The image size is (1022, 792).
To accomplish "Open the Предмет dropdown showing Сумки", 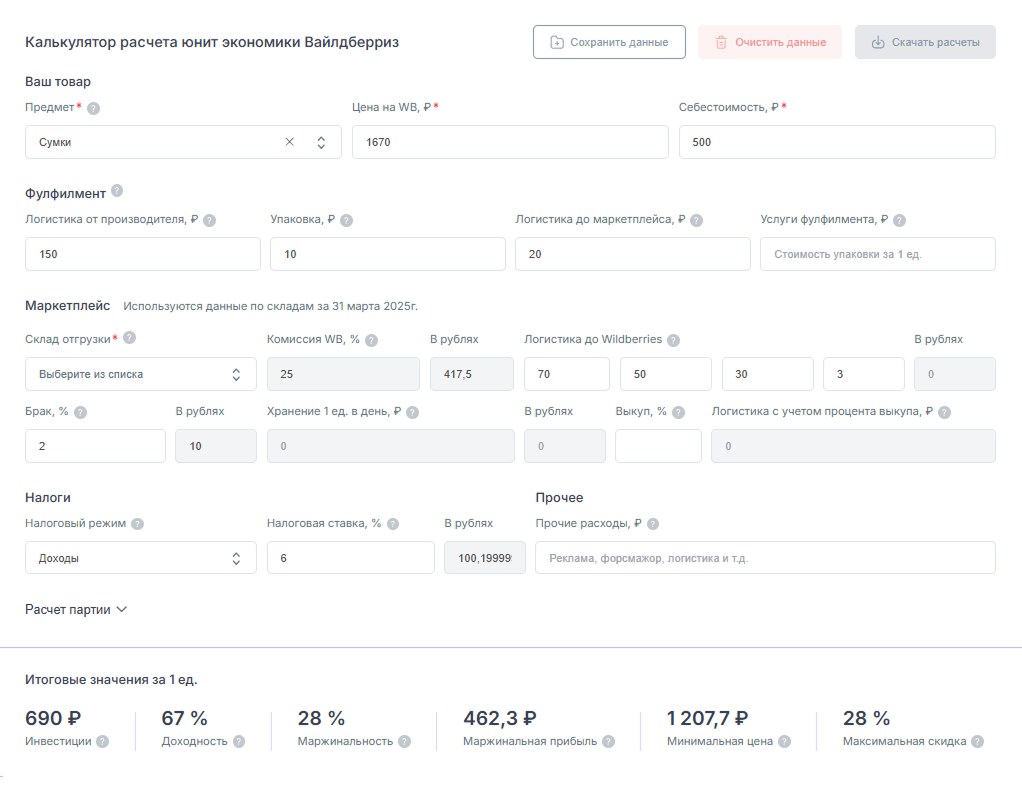I will tap(183, 142).
